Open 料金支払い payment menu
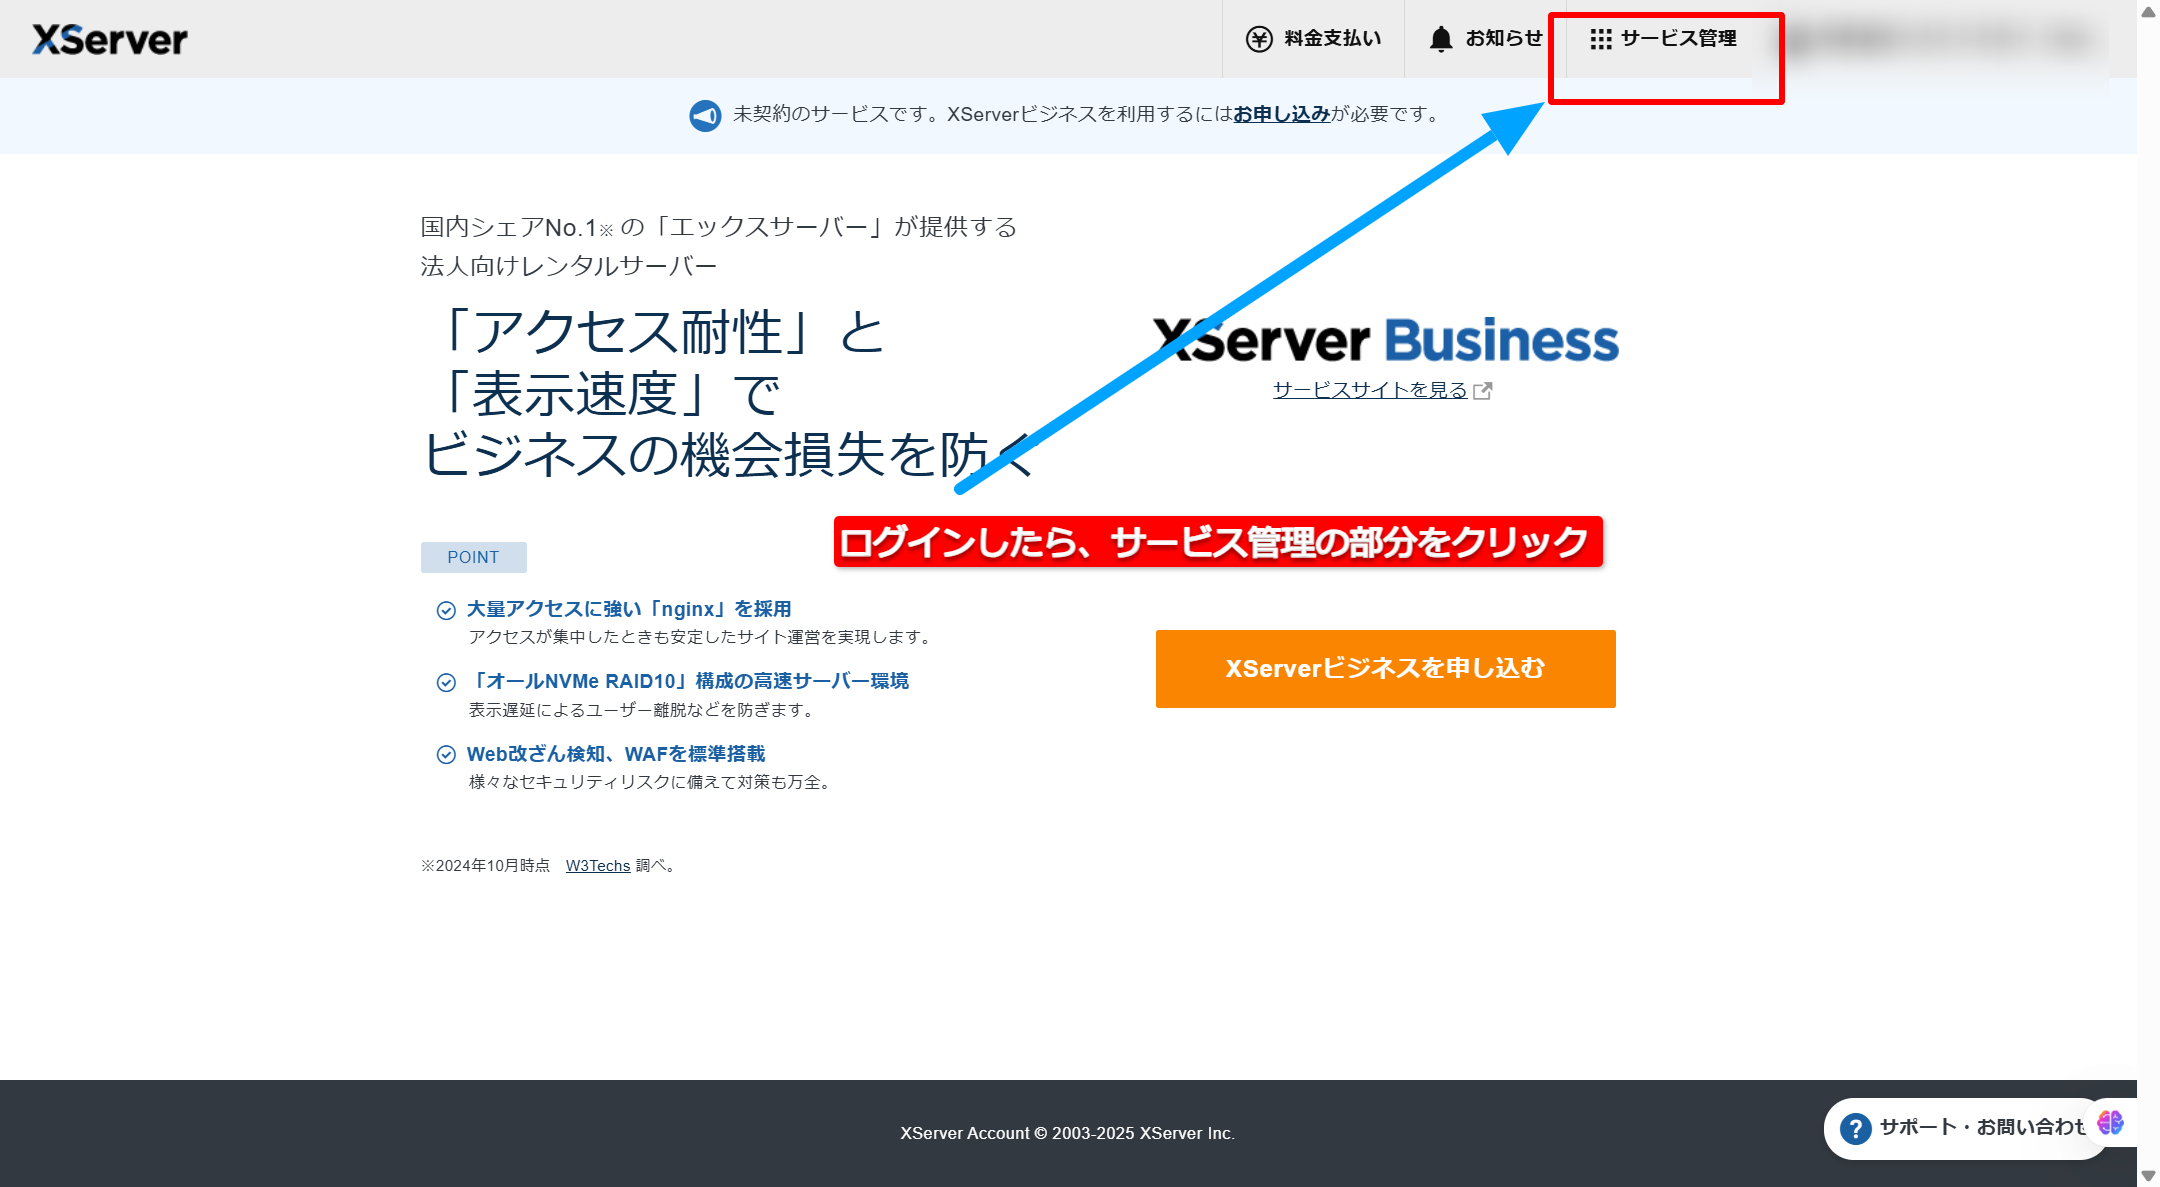 coord(1313,39)
